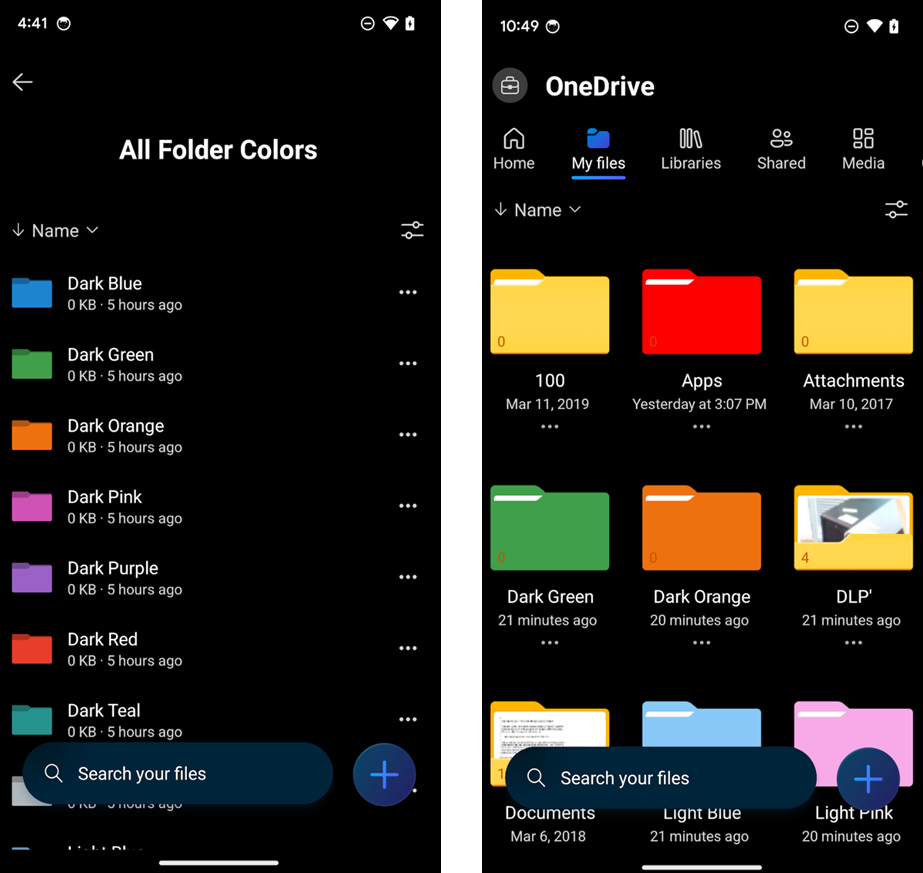Tap Search your files in OneDrive screen
Image resolution: width=923 pixels, height=873 pixels.
coord(660,778)
